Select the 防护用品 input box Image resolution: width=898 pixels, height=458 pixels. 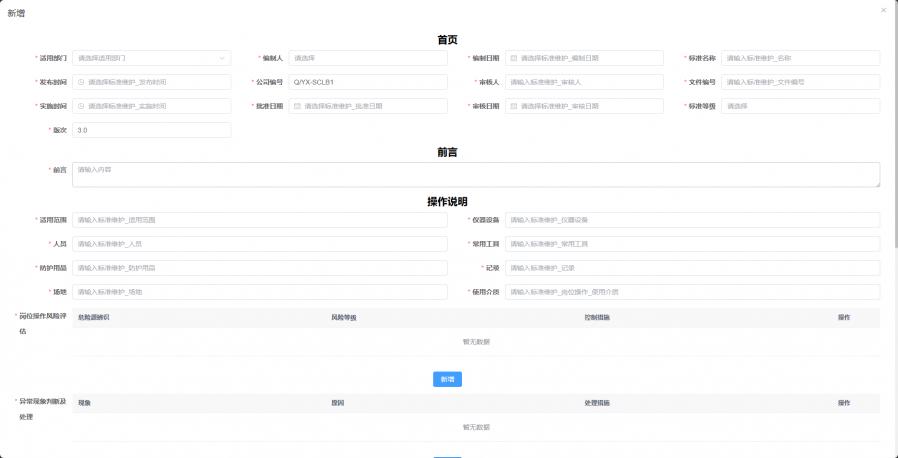pos(260,268)
